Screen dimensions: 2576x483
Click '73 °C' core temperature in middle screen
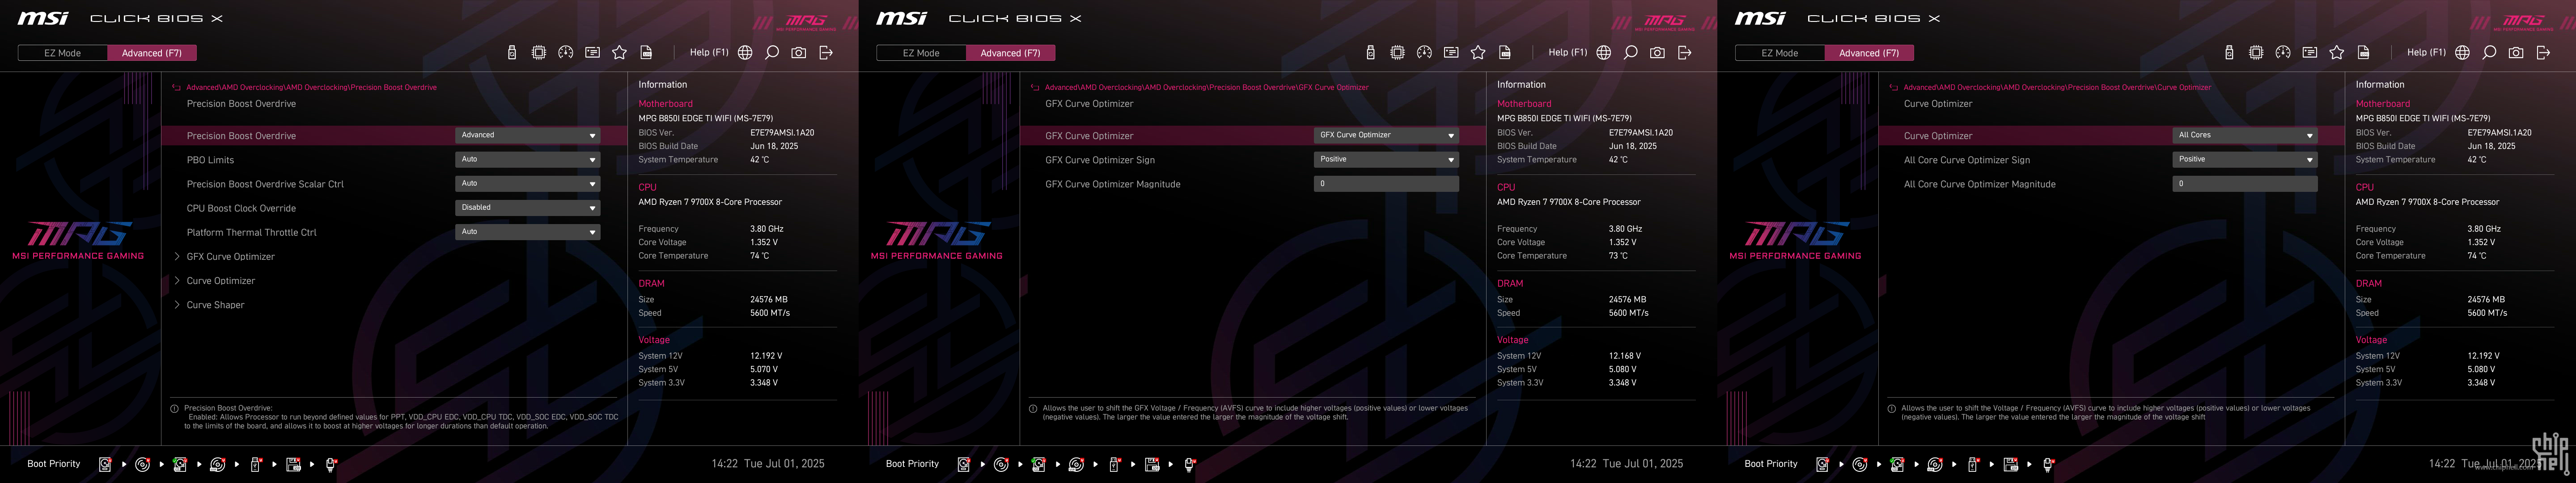[x=1618, y=256]
